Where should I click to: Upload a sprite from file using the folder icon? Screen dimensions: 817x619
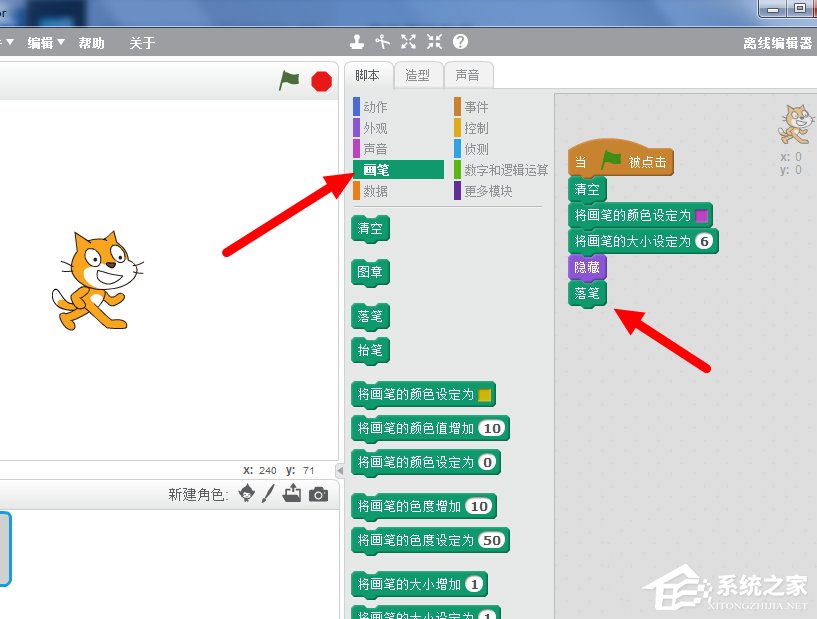[294, 494]
